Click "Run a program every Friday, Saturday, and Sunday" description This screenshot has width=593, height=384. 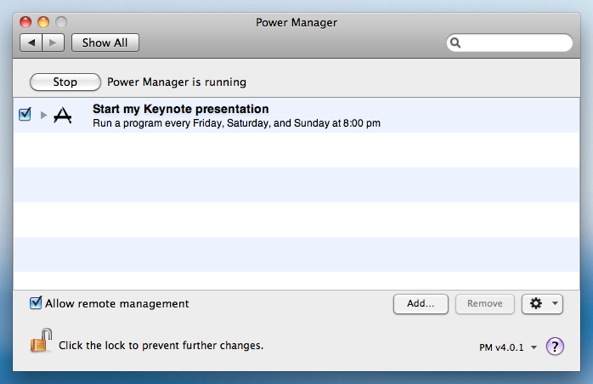(236, 123)
